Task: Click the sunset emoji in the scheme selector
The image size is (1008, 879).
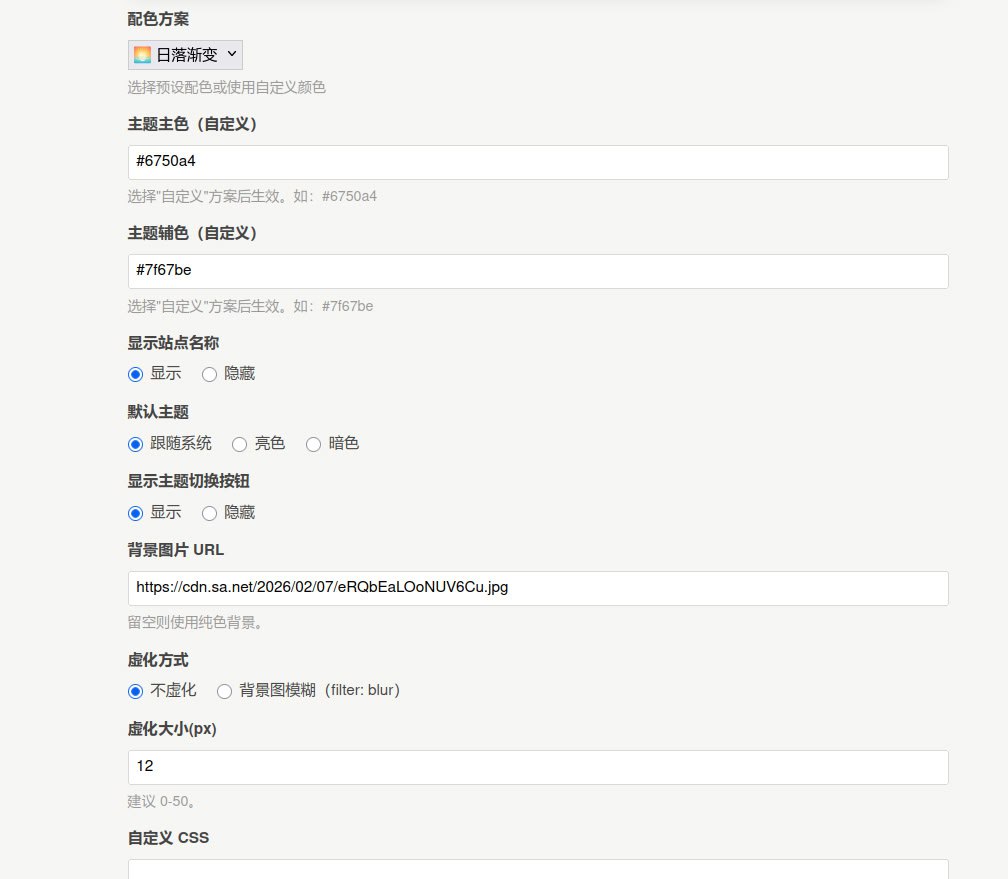Action: pos(143,55)
